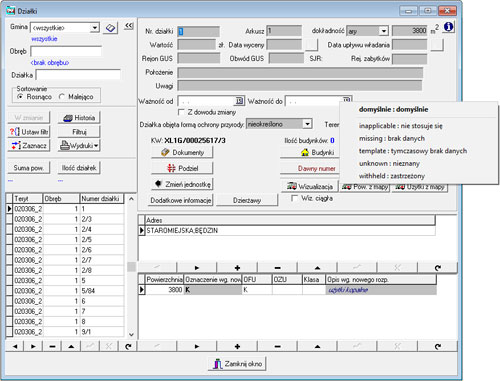The height and width of the screenshot is (381, 500).
Task: Select parcel row 2/3
Action: pyautogui.click(x=65, y=219)
